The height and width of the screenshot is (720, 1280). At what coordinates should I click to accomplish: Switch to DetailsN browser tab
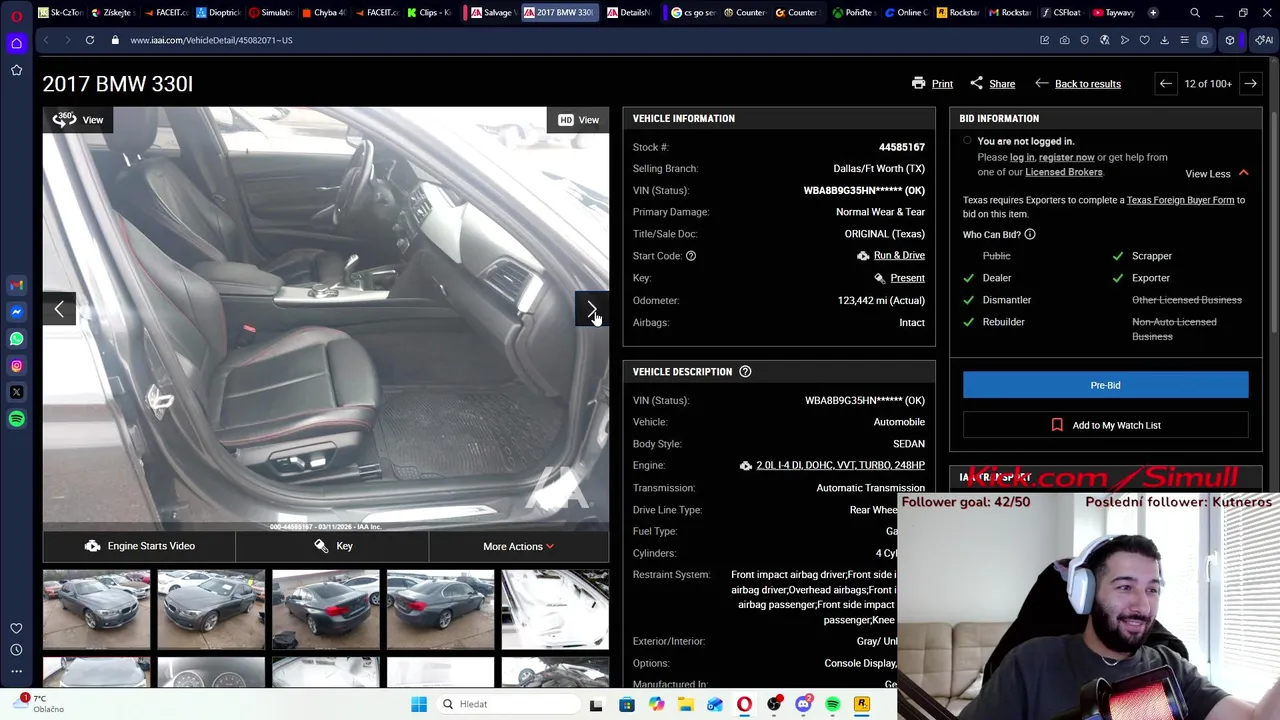click(x=628, y=13)
